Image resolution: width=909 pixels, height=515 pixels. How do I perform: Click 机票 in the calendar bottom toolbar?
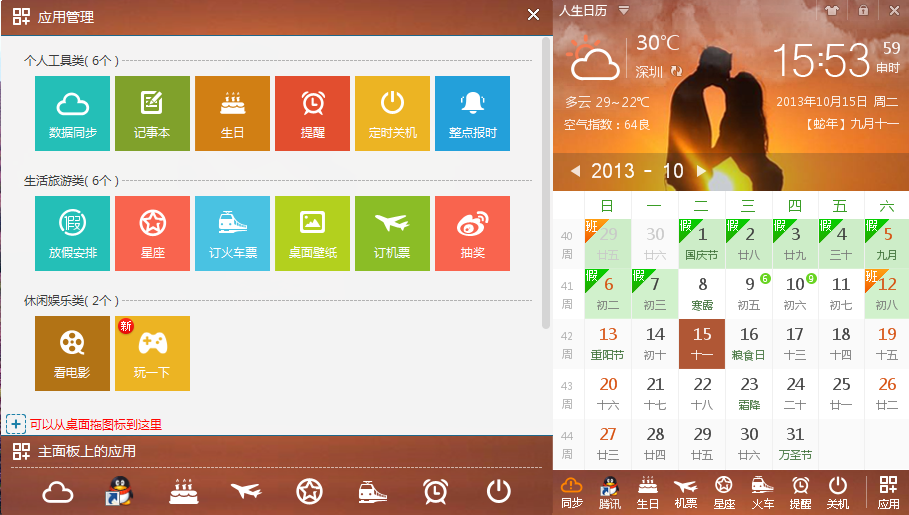pos(686,493)
